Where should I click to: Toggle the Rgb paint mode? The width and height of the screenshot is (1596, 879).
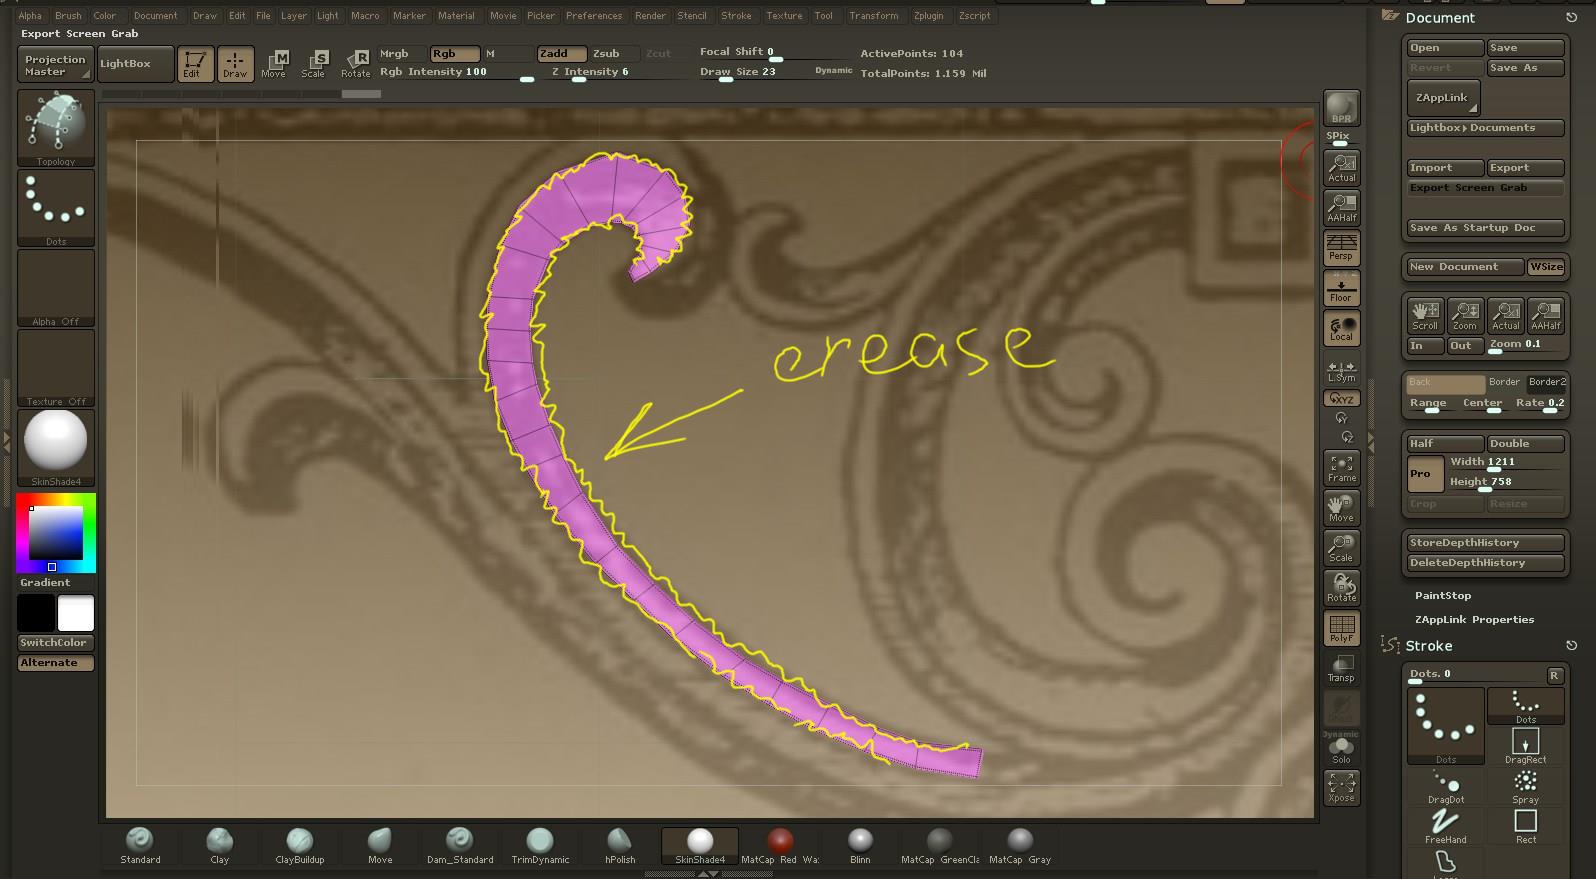point(454,54)
